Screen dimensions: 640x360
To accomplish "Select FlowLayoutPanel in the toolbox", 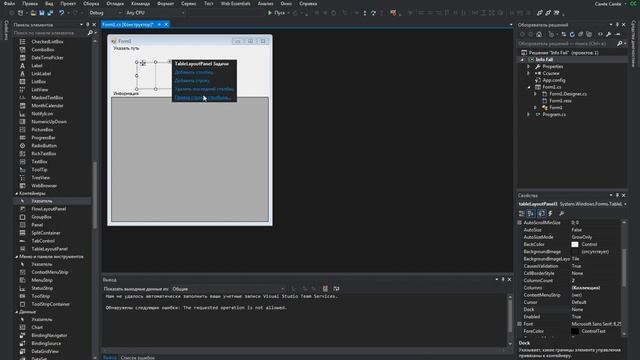I will [49, 209].
